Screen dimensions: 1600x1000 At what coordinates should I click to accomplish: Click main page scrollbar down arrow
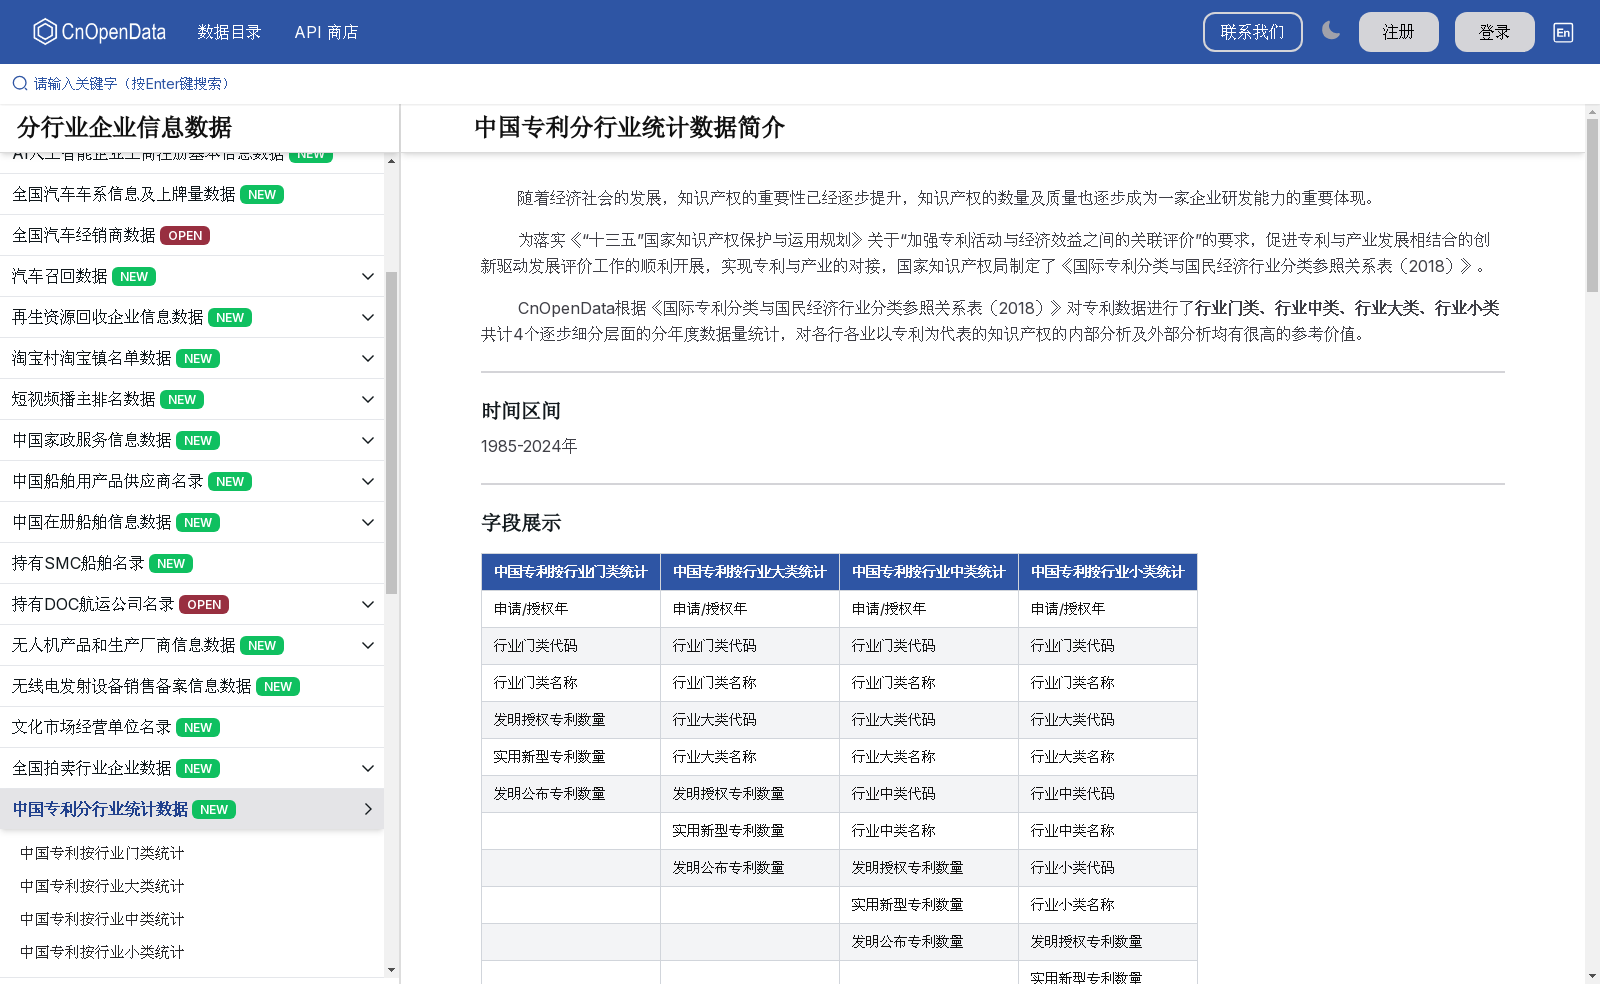[1592, 976]
